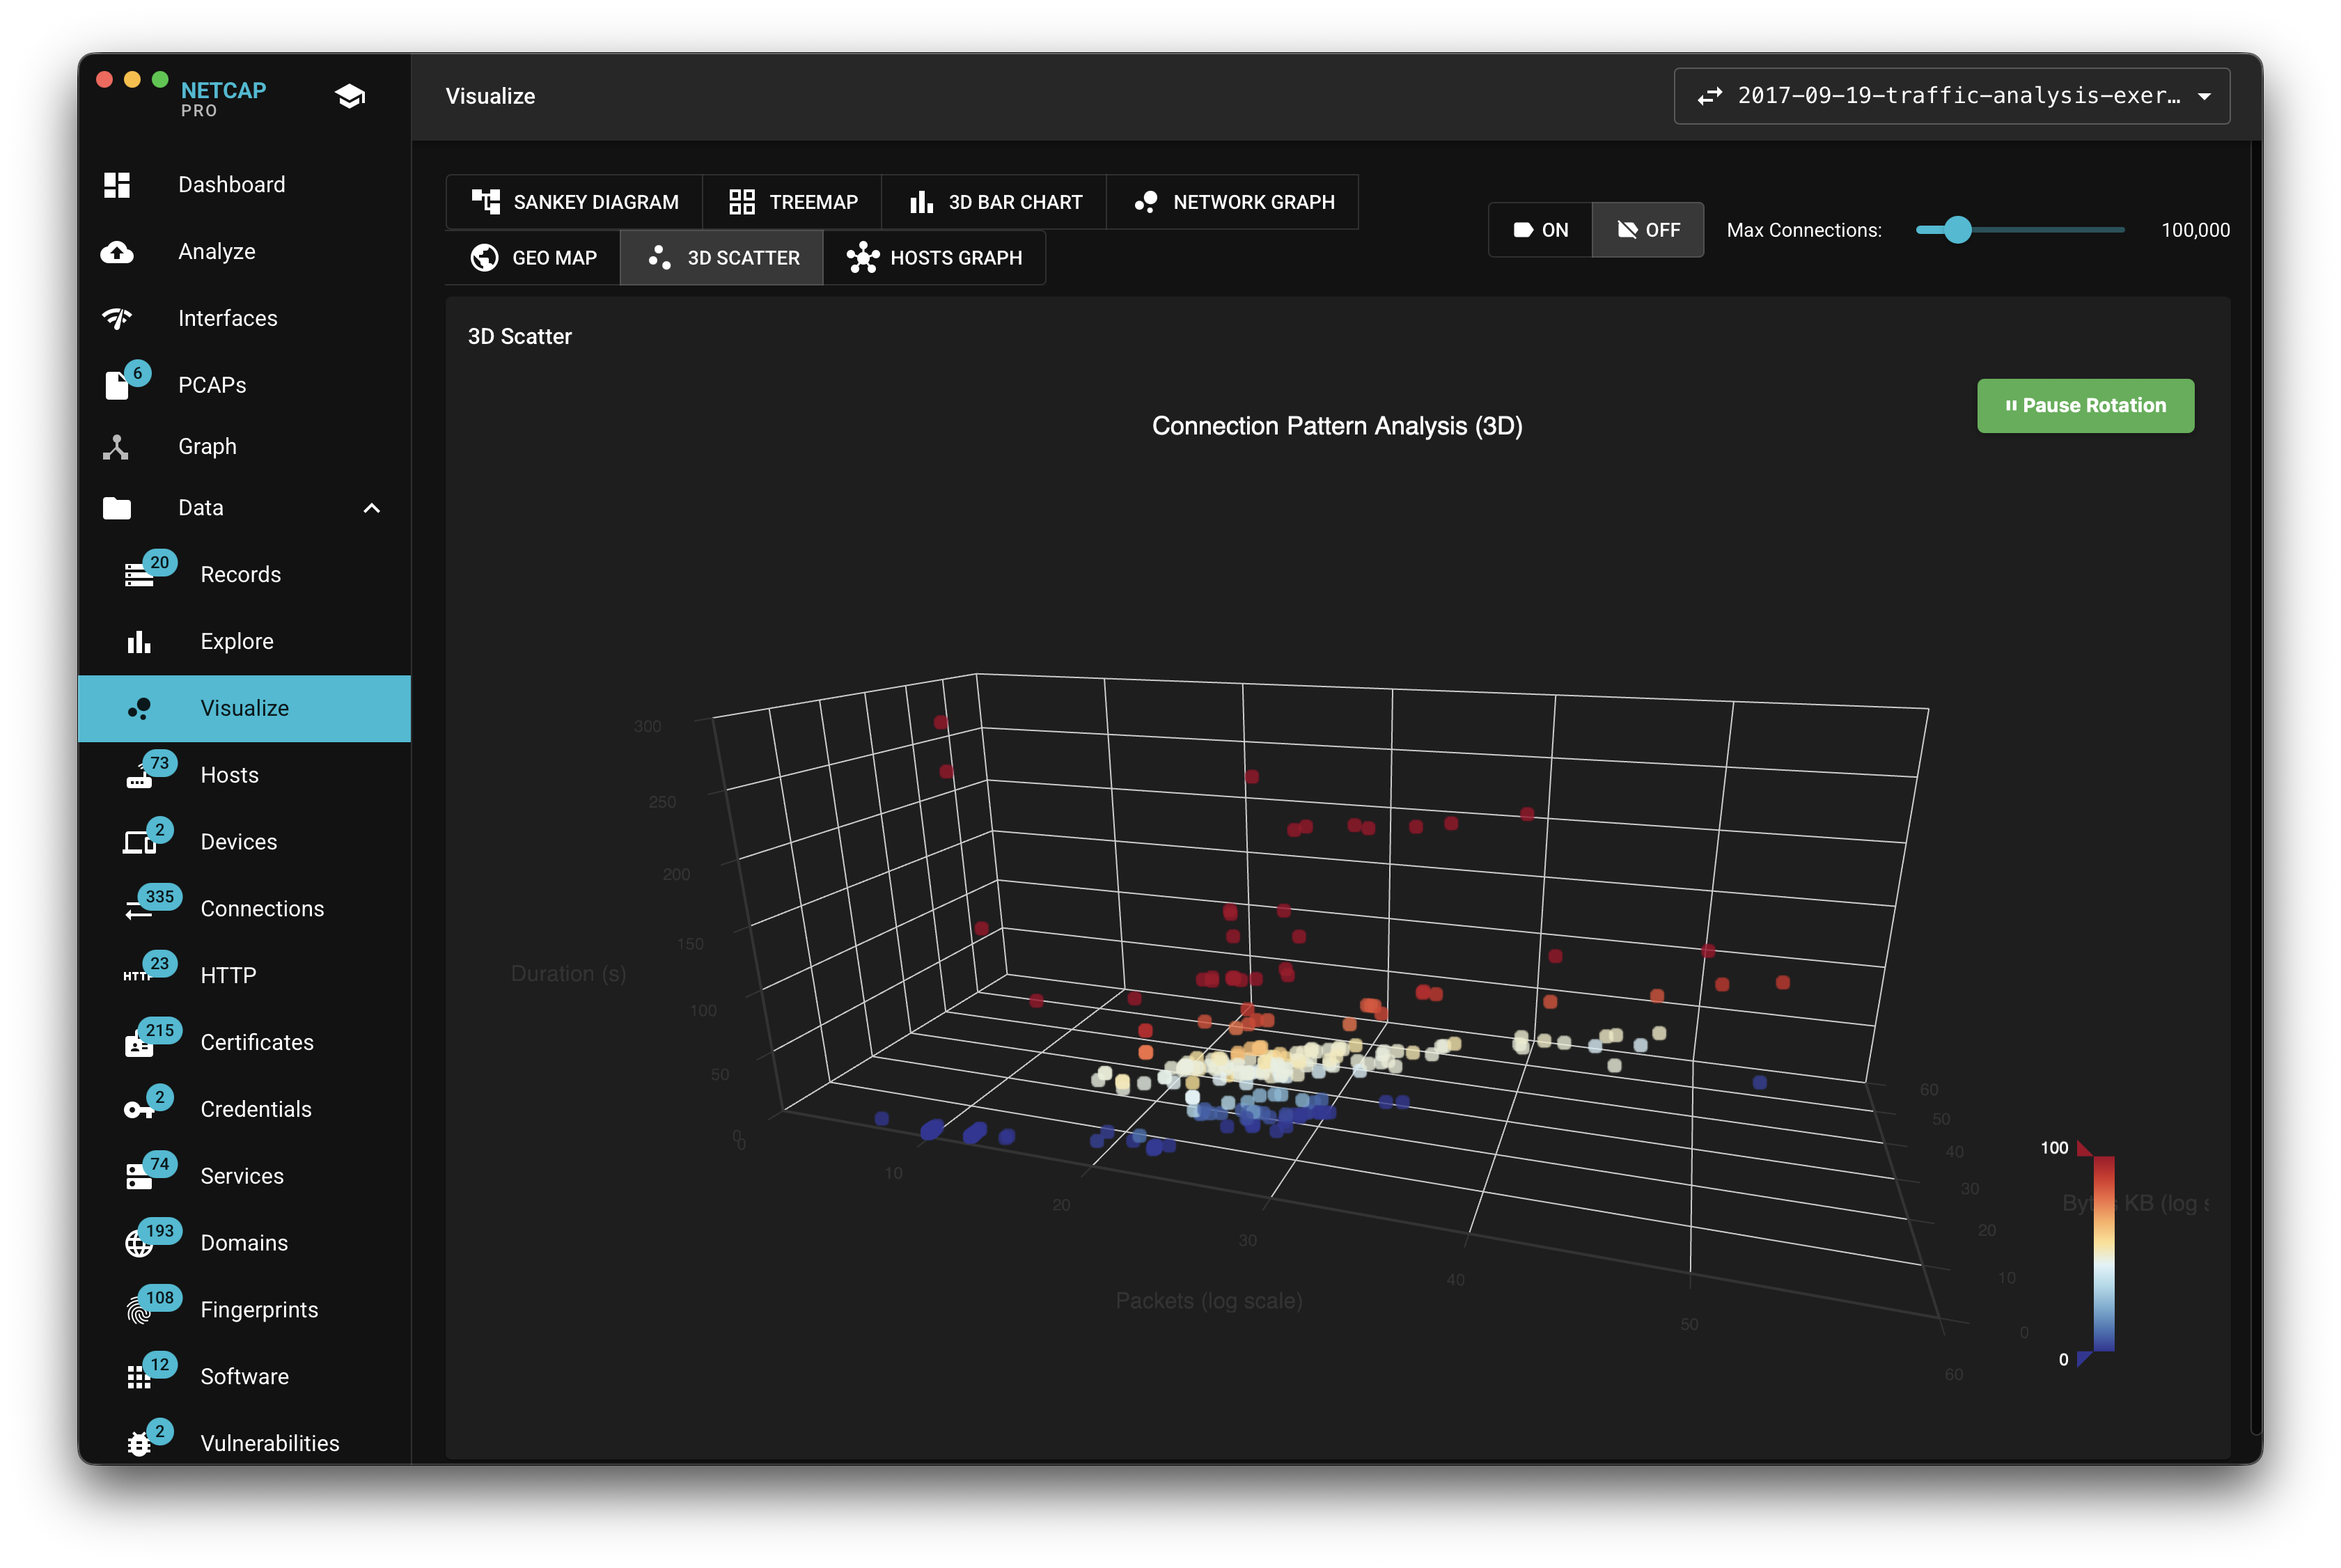Open the Devices icon
Screen dimensions: 2341x1568
139,842
